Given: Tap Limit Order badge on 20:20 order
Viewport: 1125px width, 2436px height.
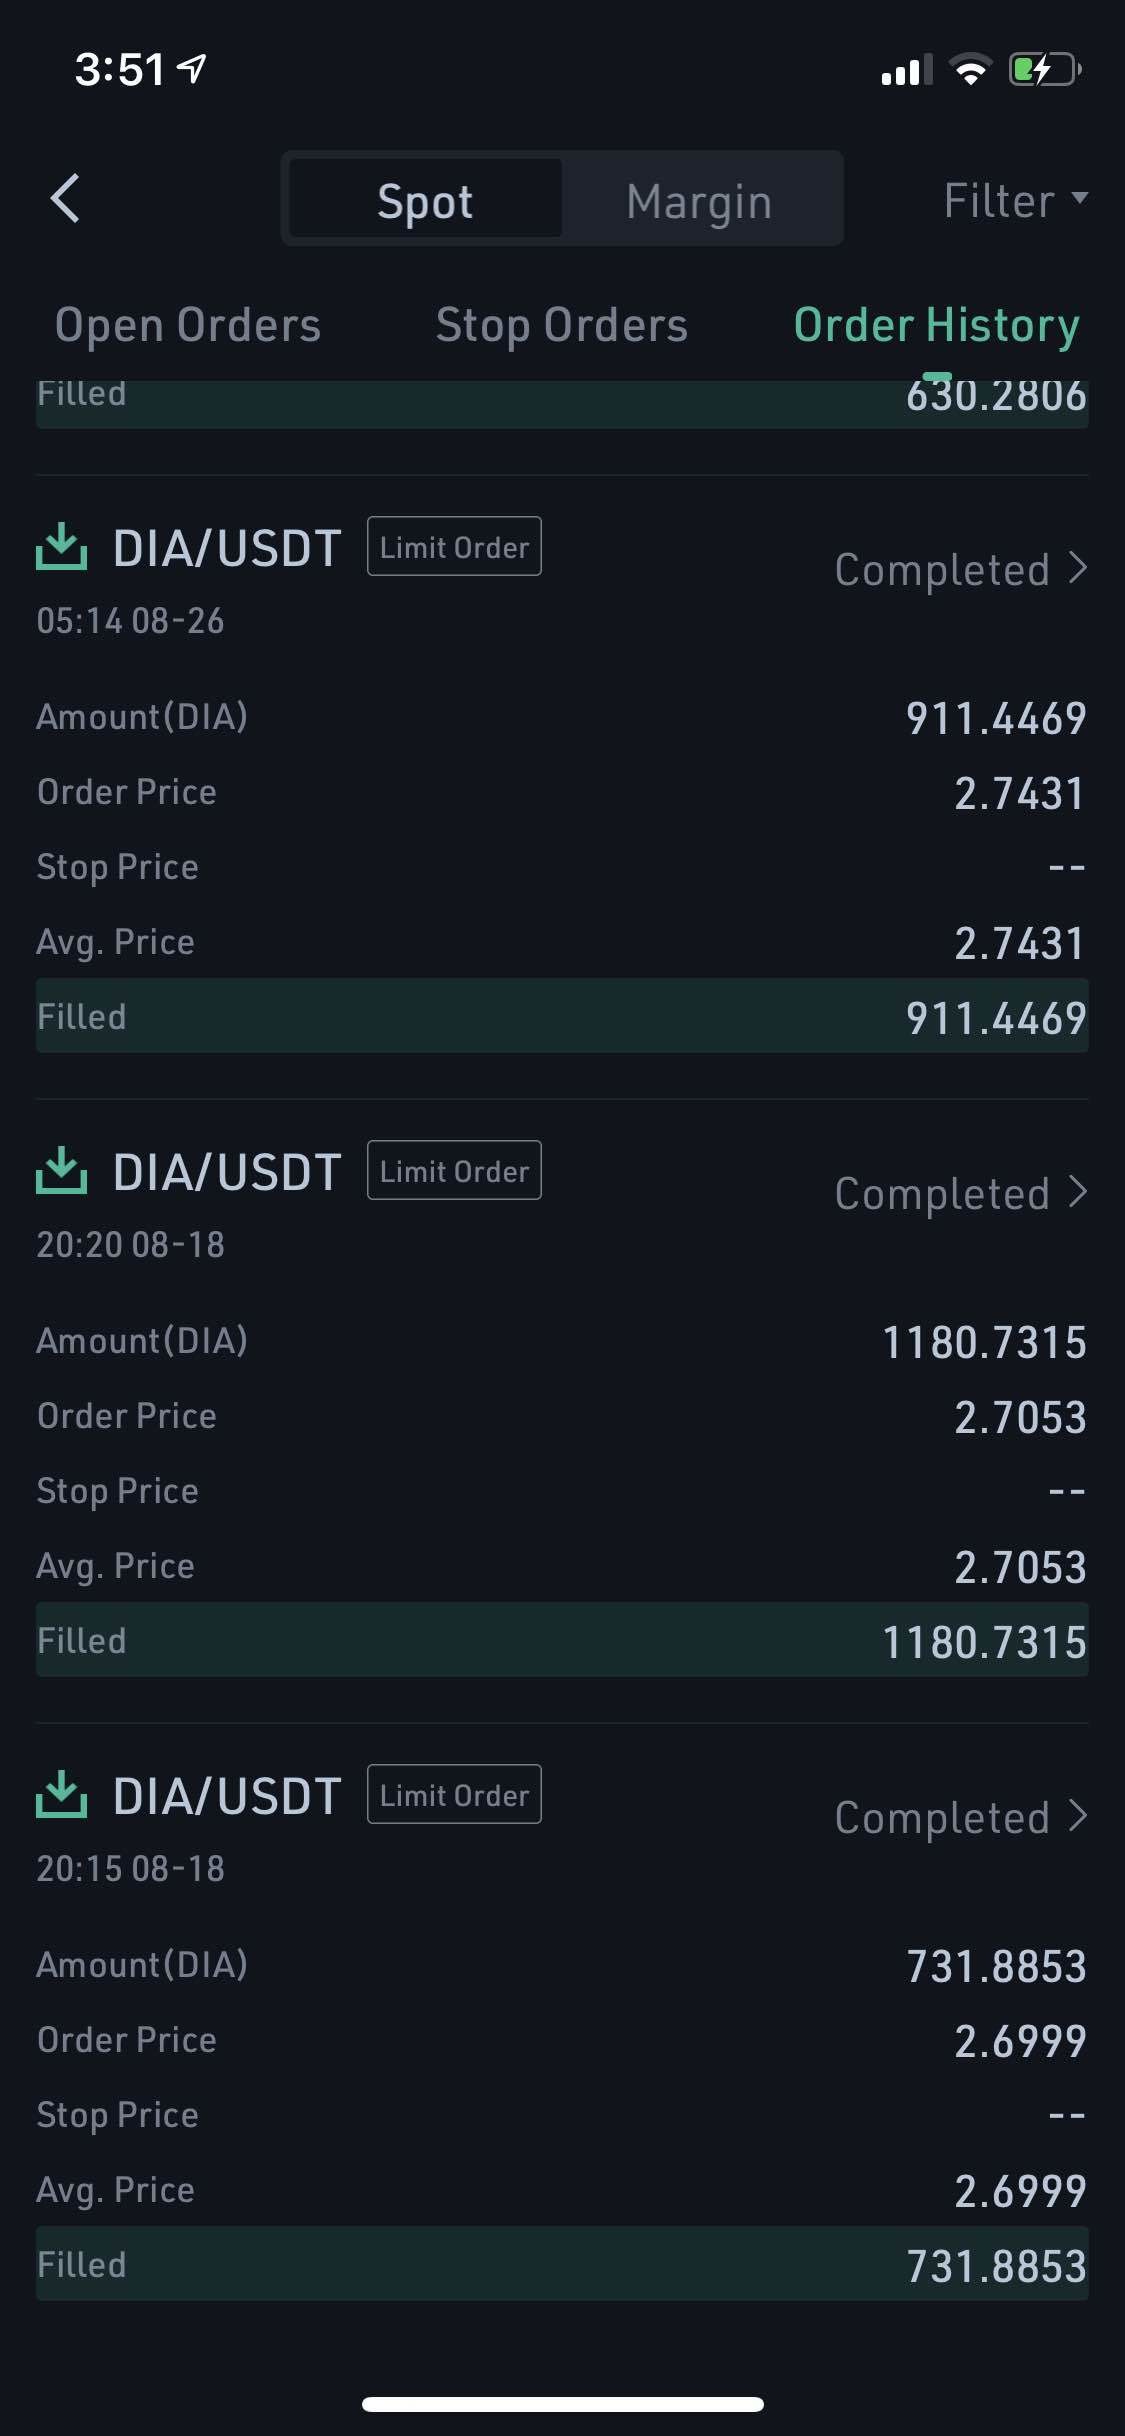Looking at the screenshot, I should click(454, 1171).
